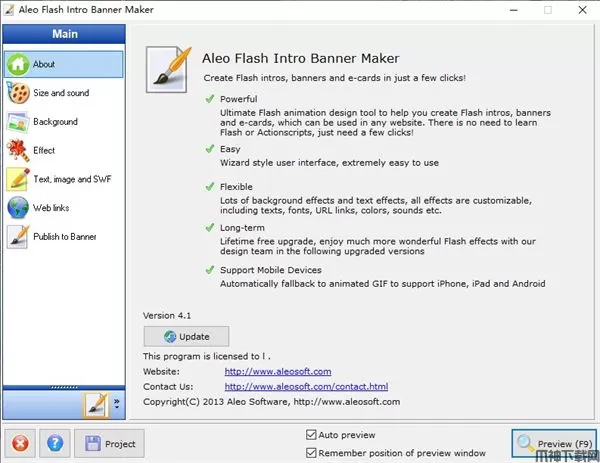Click the film reel Size and sound icon
600x463 pixels.
[x=18, y=93]
